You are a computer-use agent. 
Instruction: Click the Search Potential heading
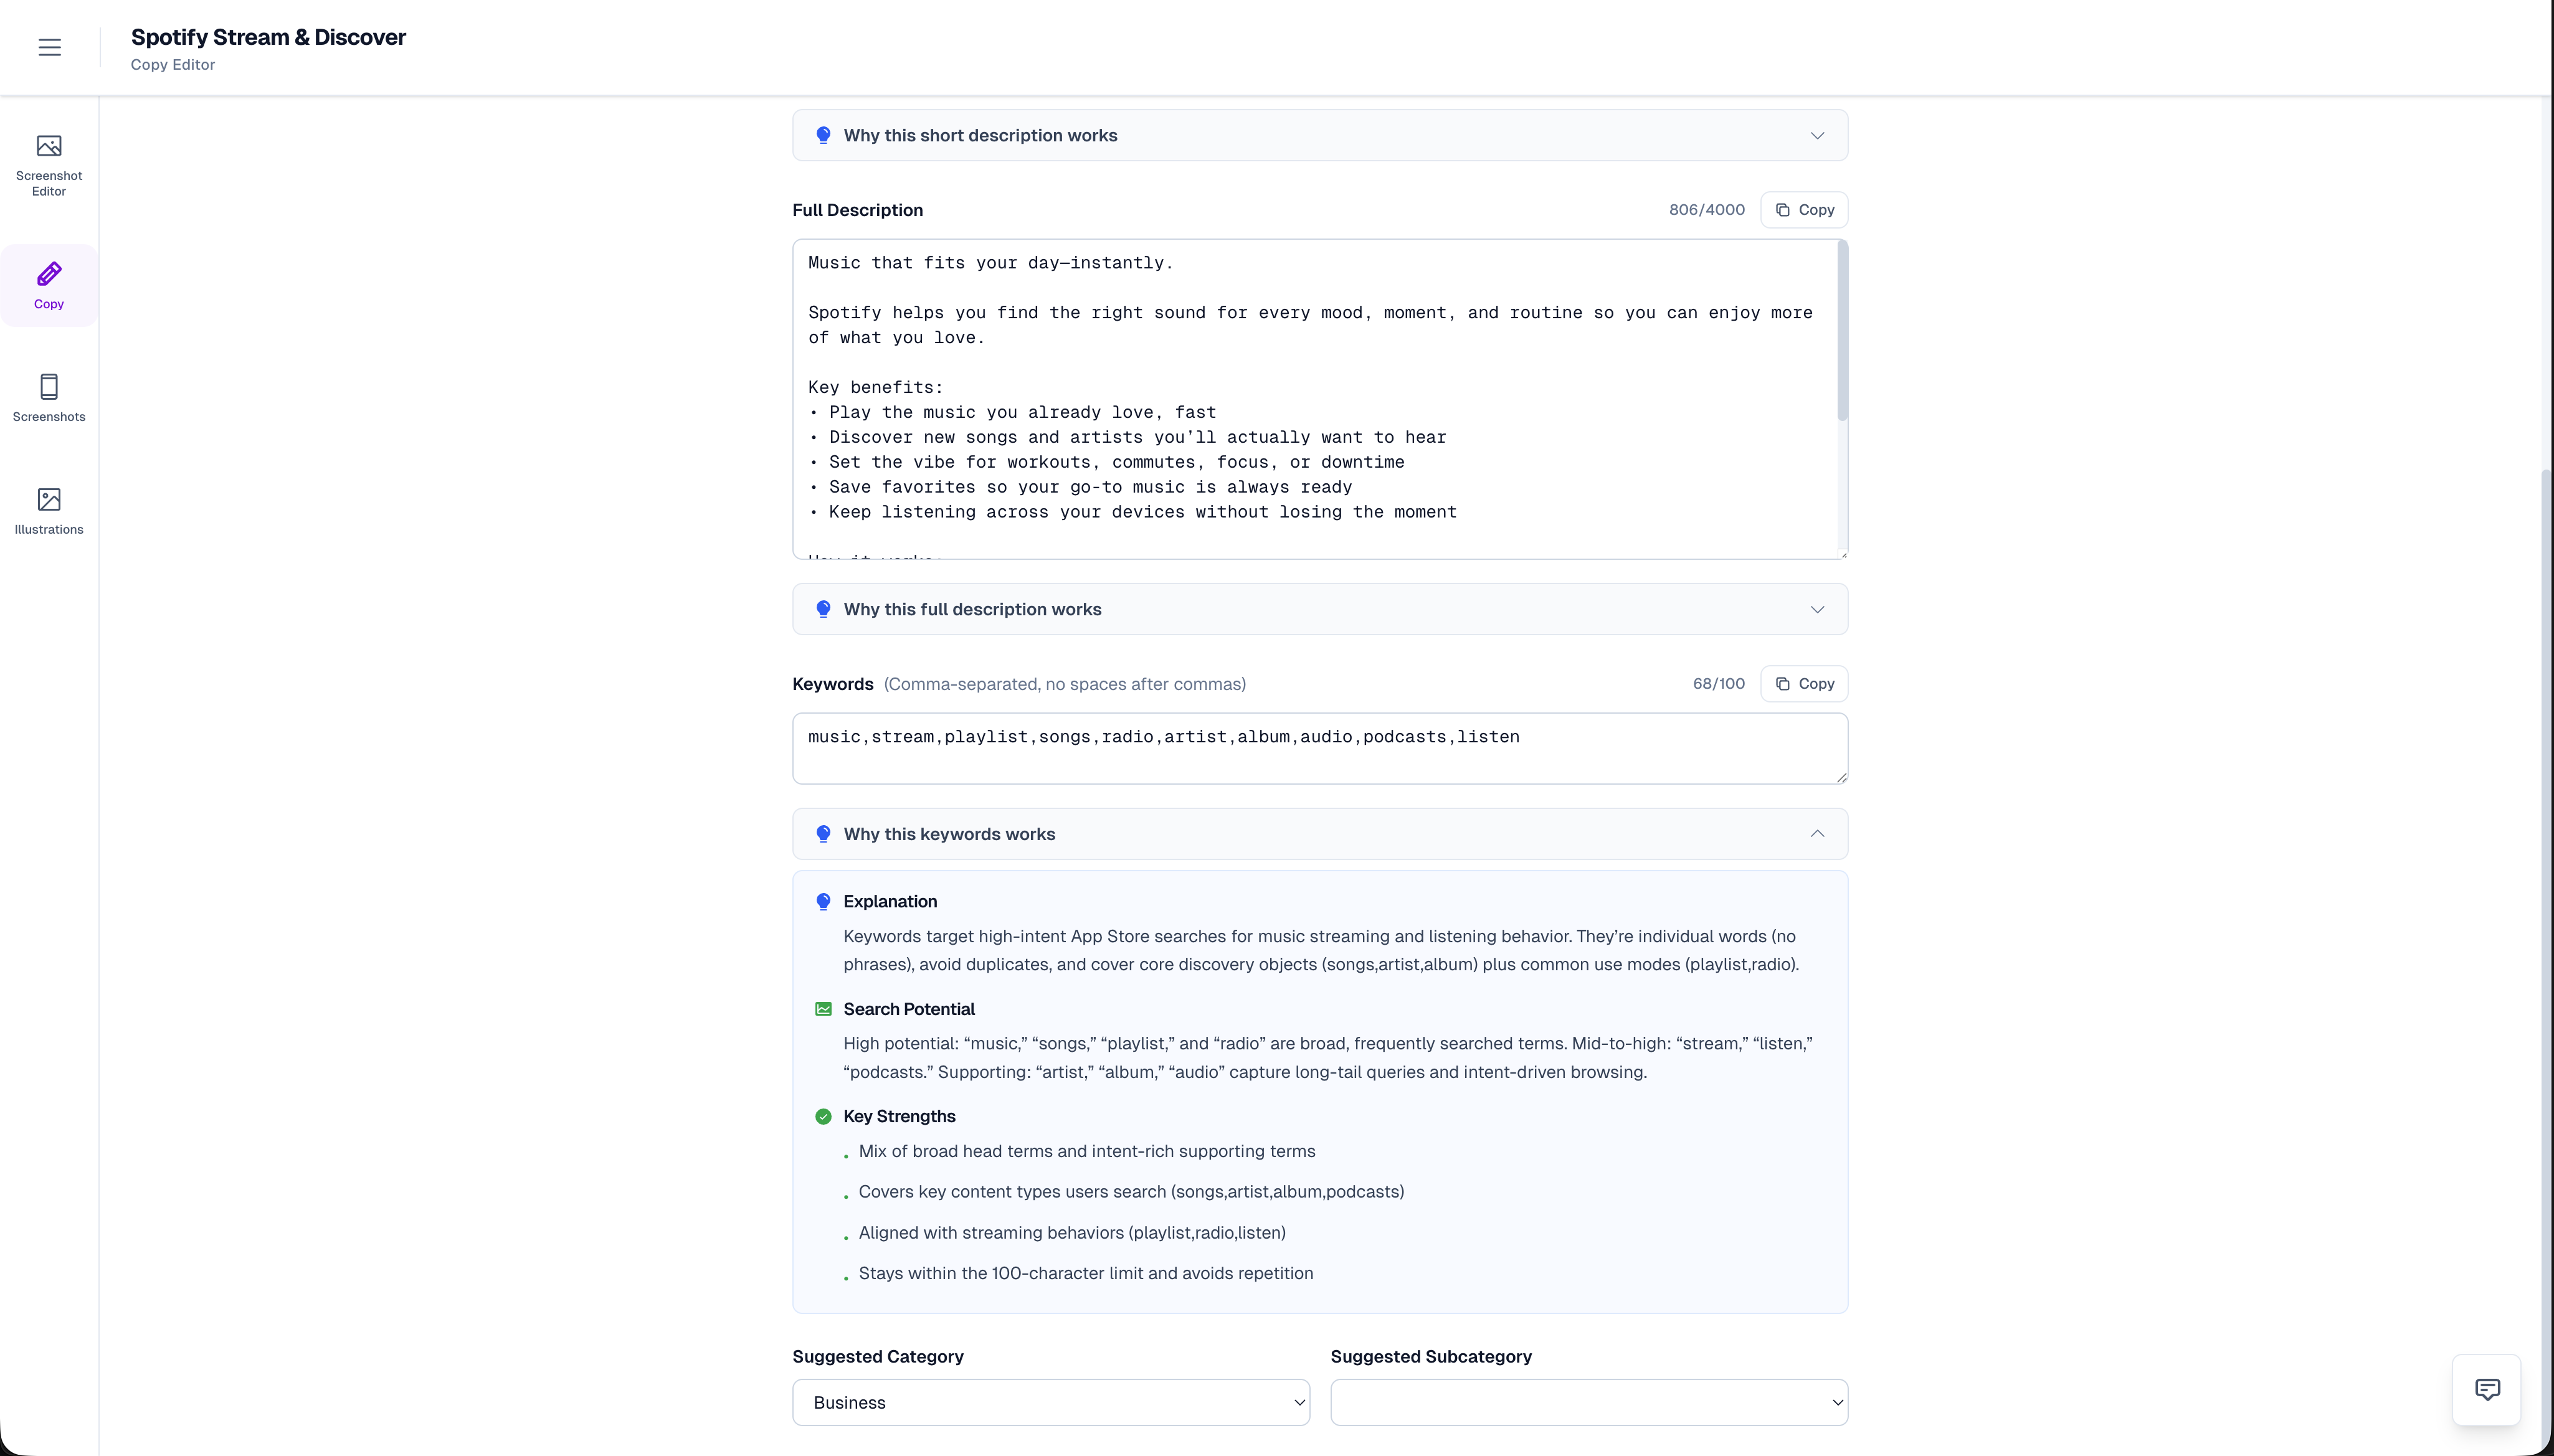(909, 1009)
